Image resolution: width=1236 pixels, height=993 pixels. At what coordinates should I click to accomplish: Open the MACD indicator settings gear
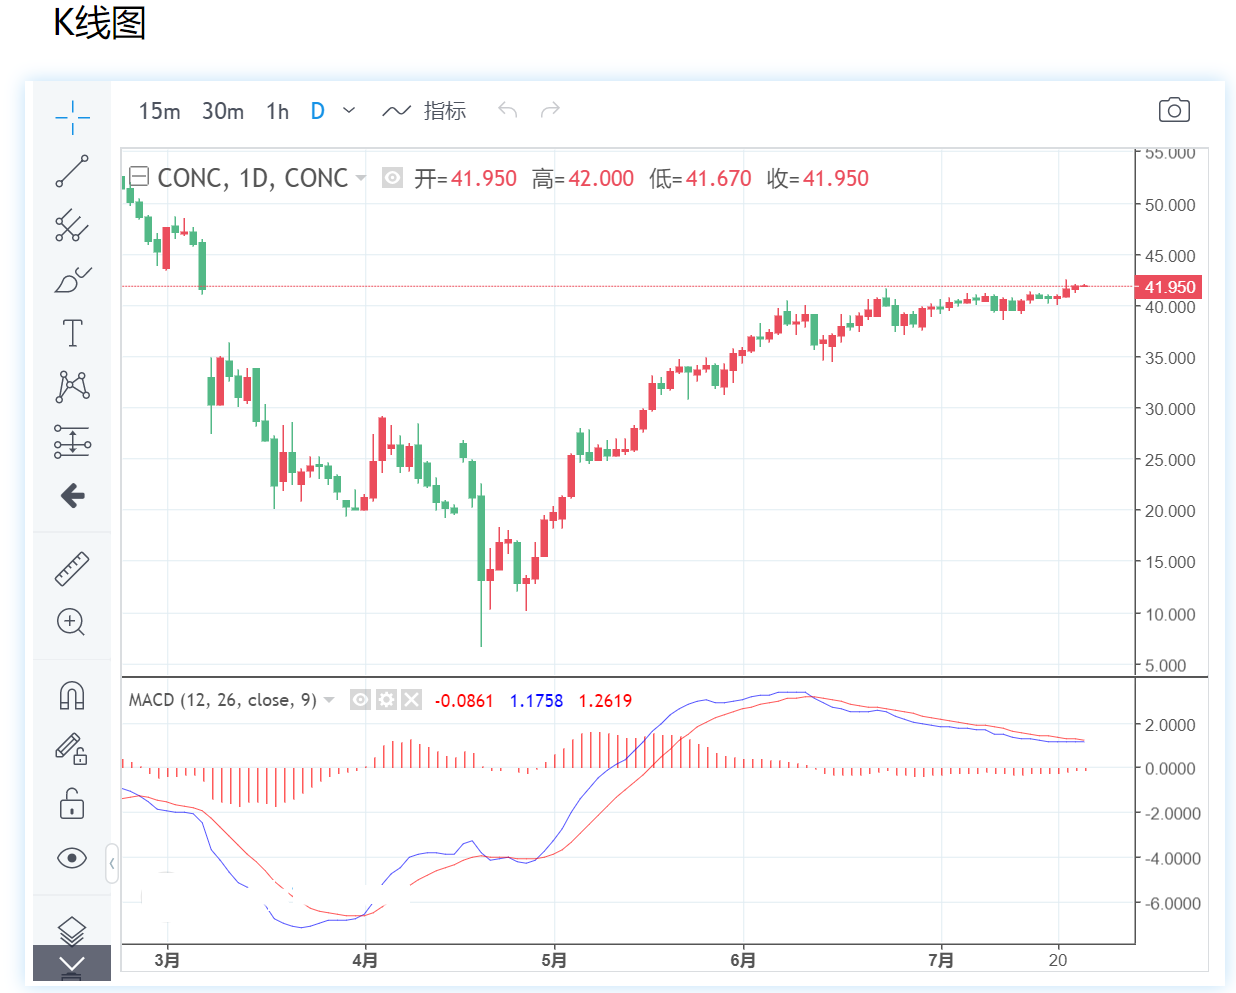[386, 700]
